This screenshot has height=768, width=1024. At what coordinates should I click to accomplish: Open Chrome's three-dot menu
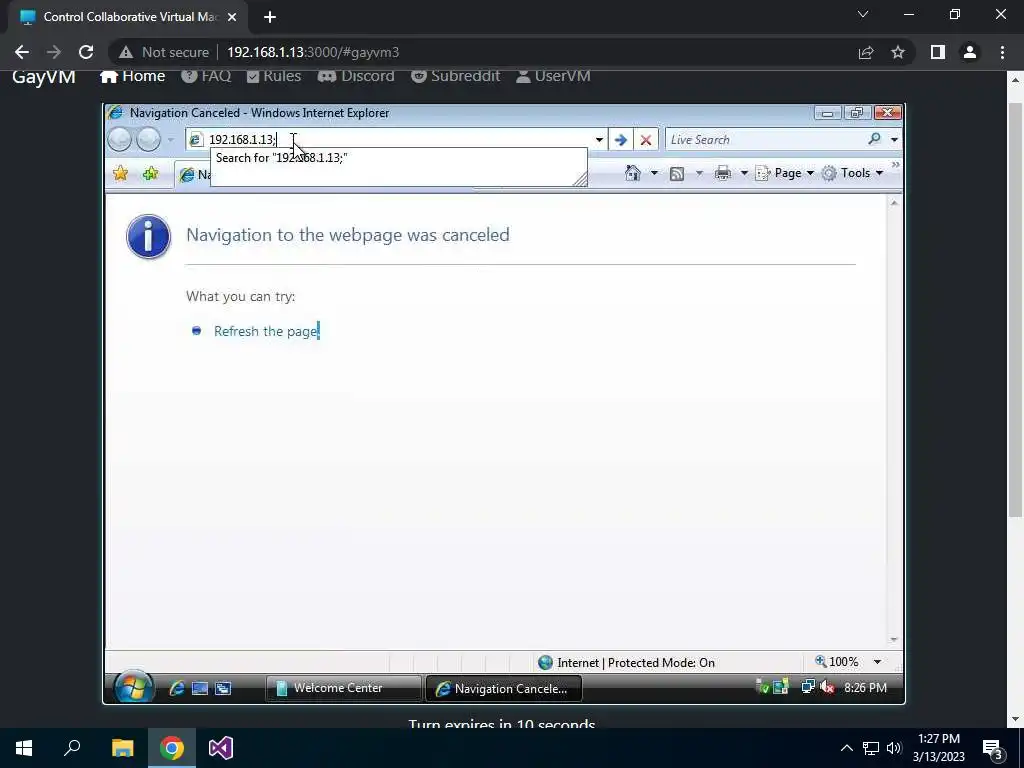click(1002, 52)
